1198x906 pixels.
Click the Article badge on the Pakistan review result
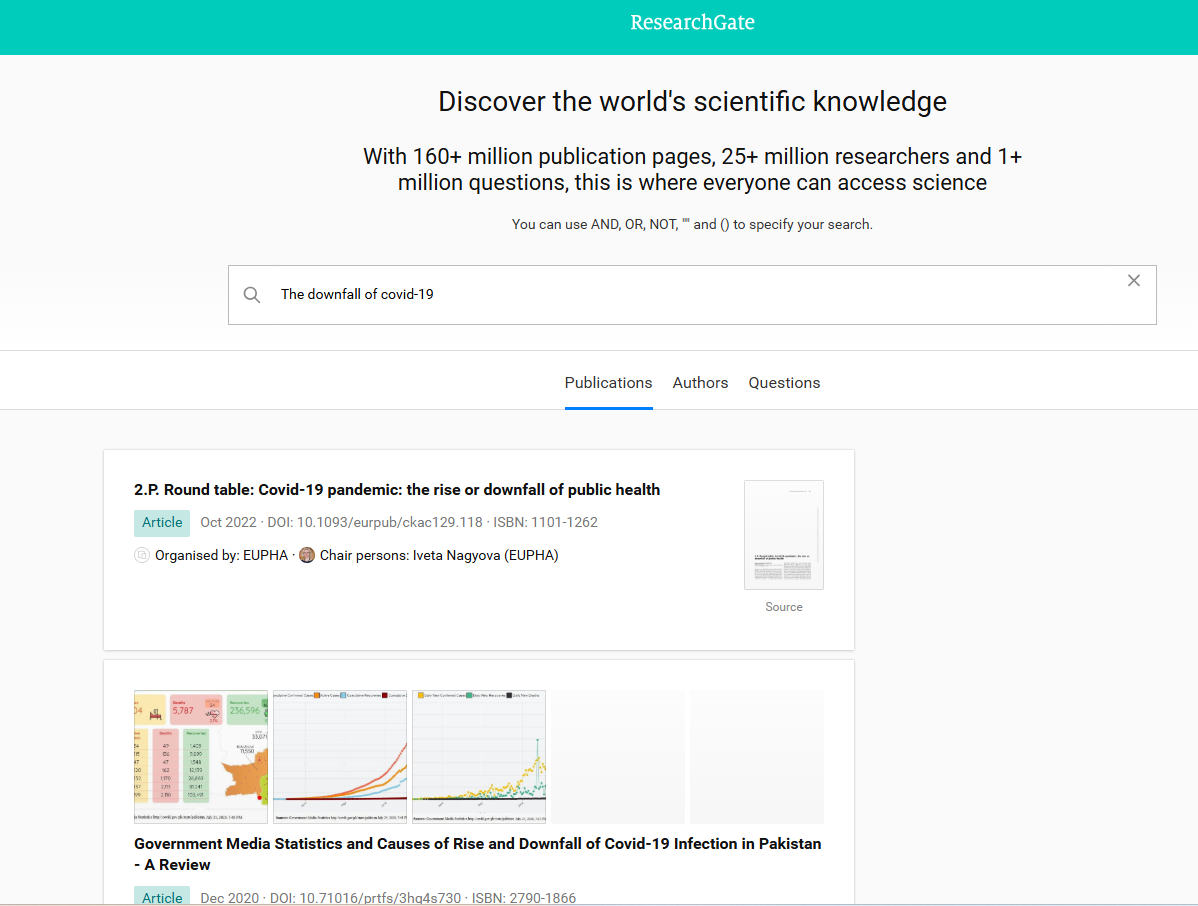pyautogui.click(x=161, y=897)
